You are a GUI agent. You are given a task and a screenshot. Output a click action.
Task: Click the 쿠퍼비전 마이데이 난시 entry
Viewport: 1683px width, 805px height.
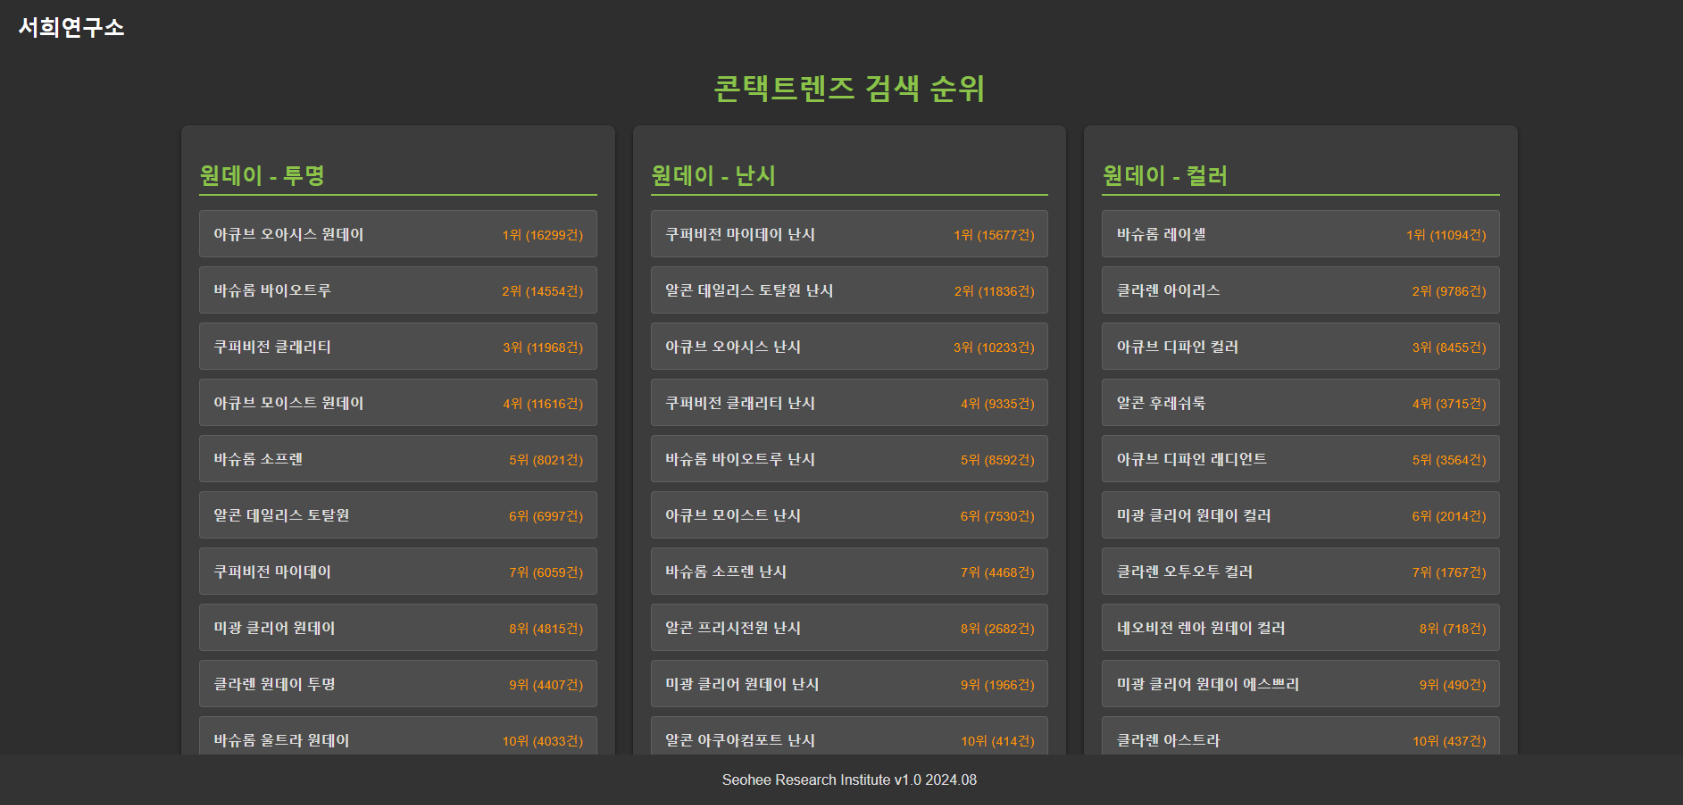(x=849, y=234)
